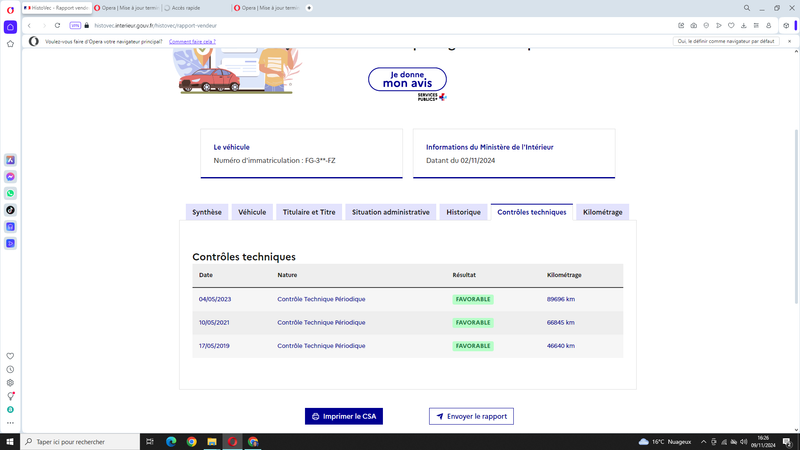The image size is (800, 450).
Task: Open the Windows notification center icon
Action: tap(788, 442)
